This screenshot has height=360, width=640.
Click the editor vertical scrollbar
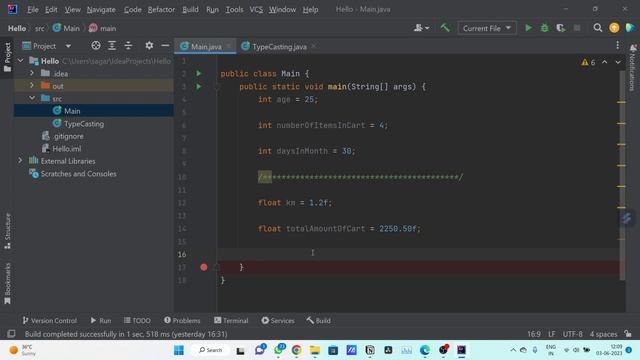pos(622,176)
